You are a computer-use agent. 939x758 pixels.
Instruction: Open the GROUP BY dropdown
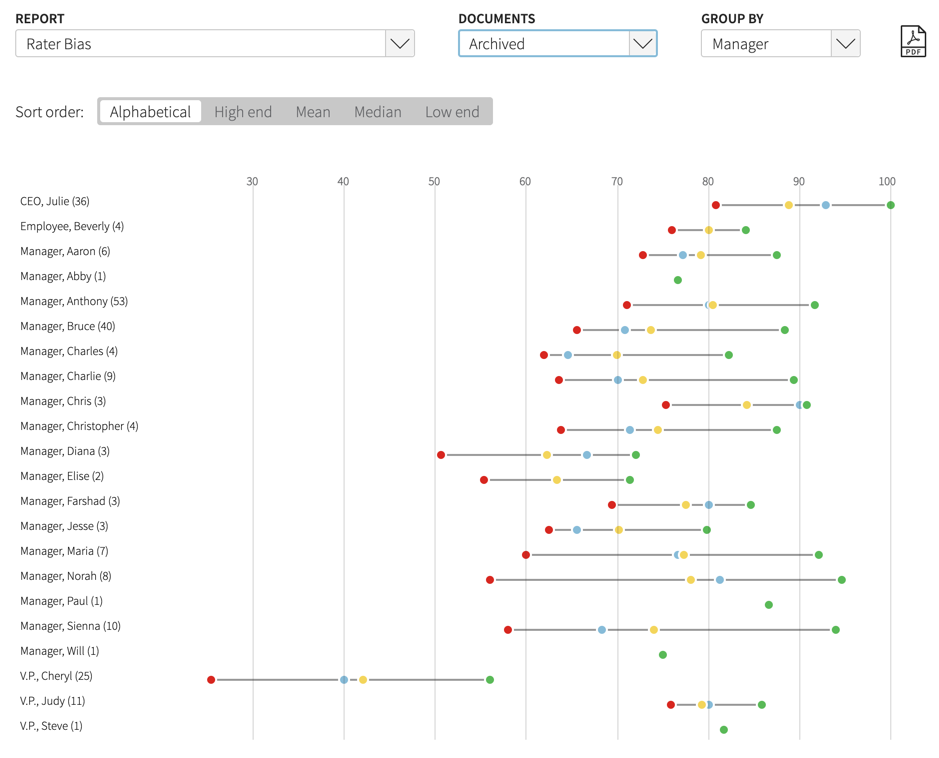tap(845, 43)
